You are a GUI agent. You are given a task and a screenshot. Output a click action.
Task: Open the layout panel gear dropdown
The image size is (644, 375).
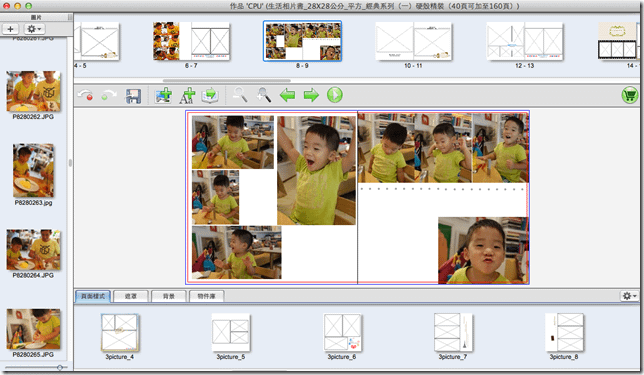point(629,296)
